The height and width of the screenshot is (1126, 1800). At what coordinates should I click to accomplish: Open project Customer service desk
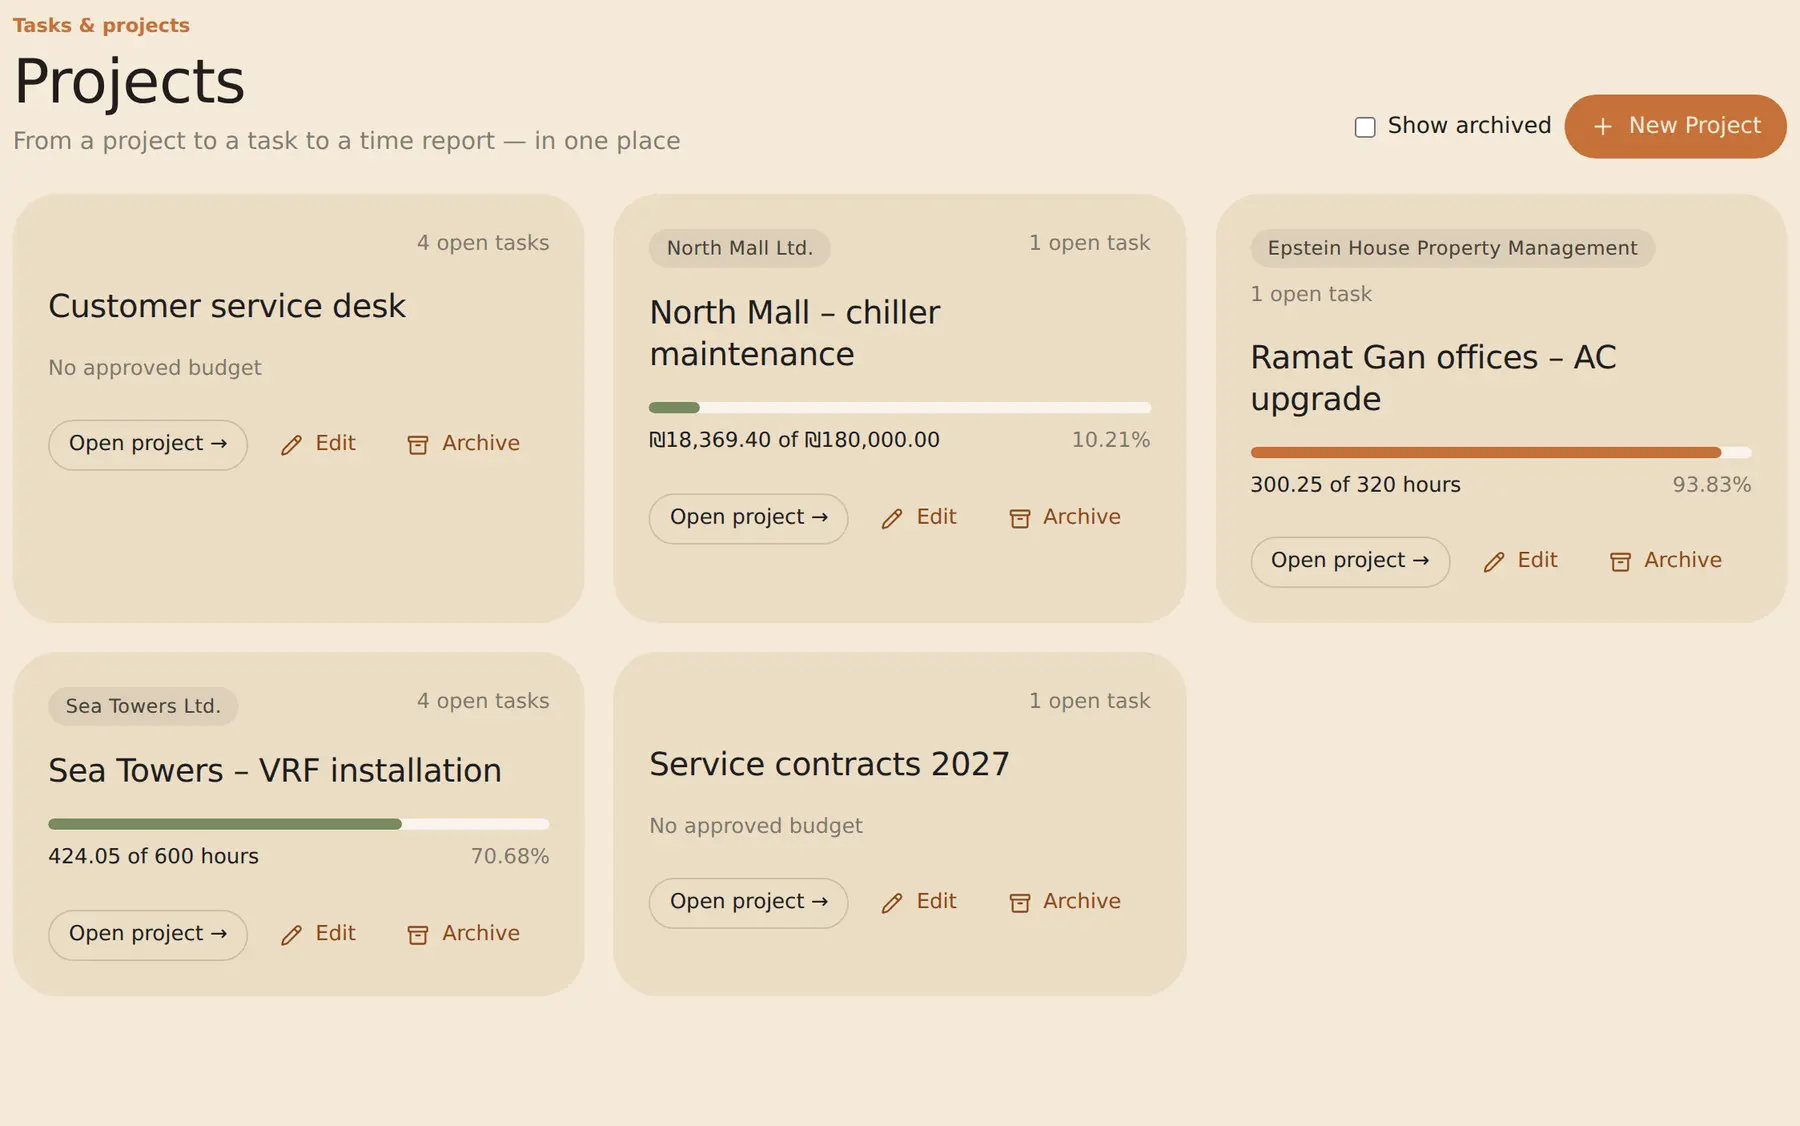pyautogui.click(x=148, y=444)
